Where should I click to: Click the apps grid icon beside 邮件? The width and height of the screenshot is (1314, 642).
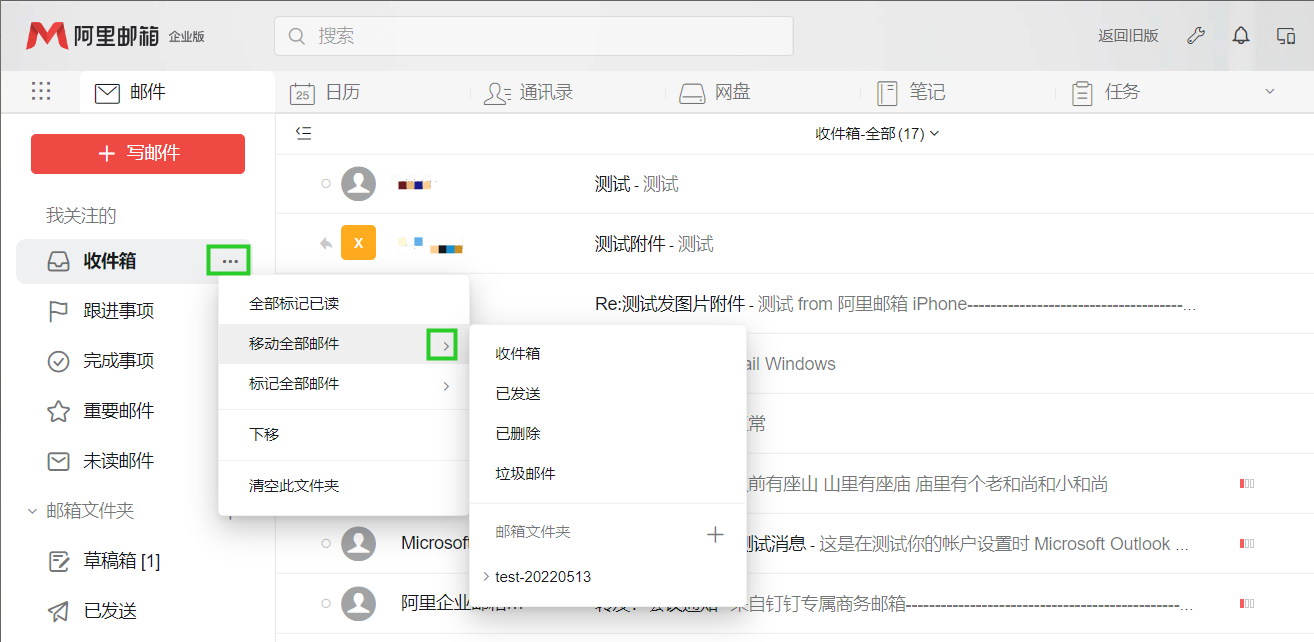click(x=41, y=91)
